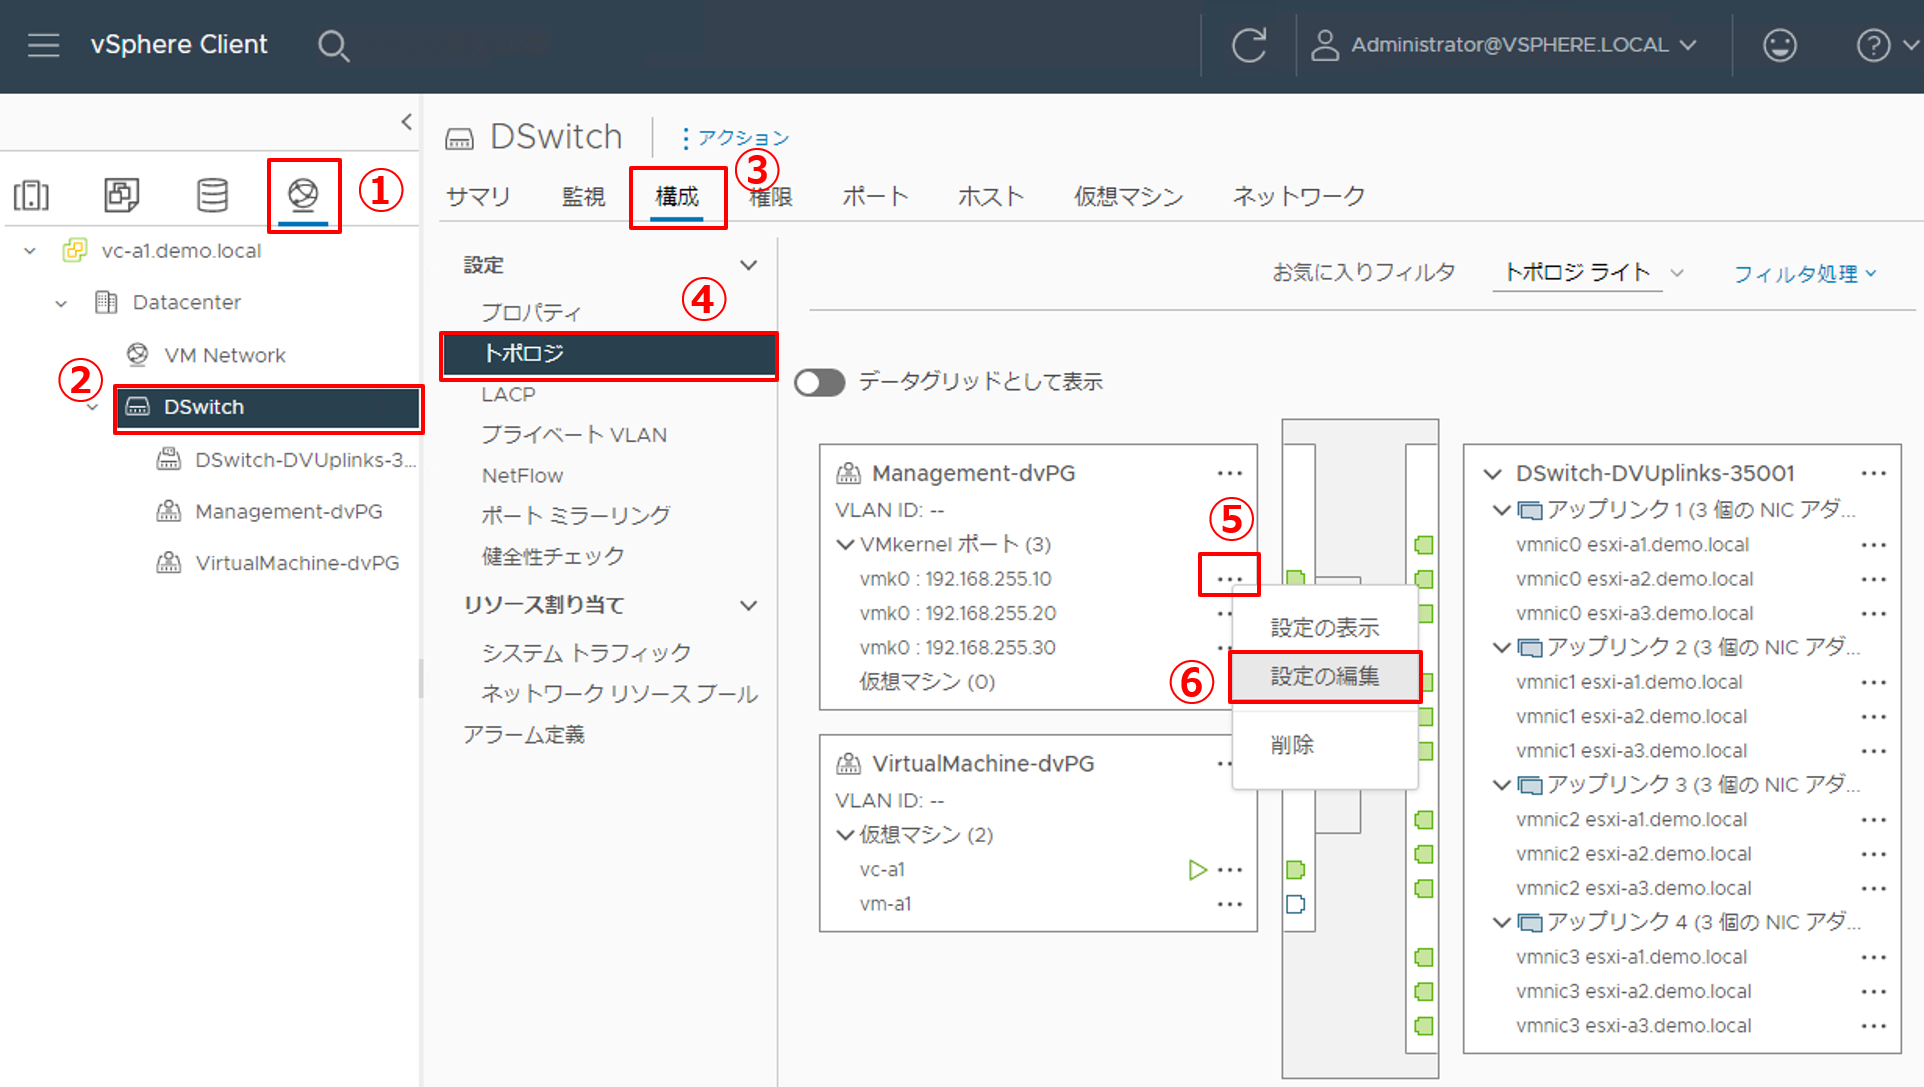Screen dimensions: 1924x1087
Task: Switch to VMs and Templates inventory icon
Action: (x=121, y=195)
